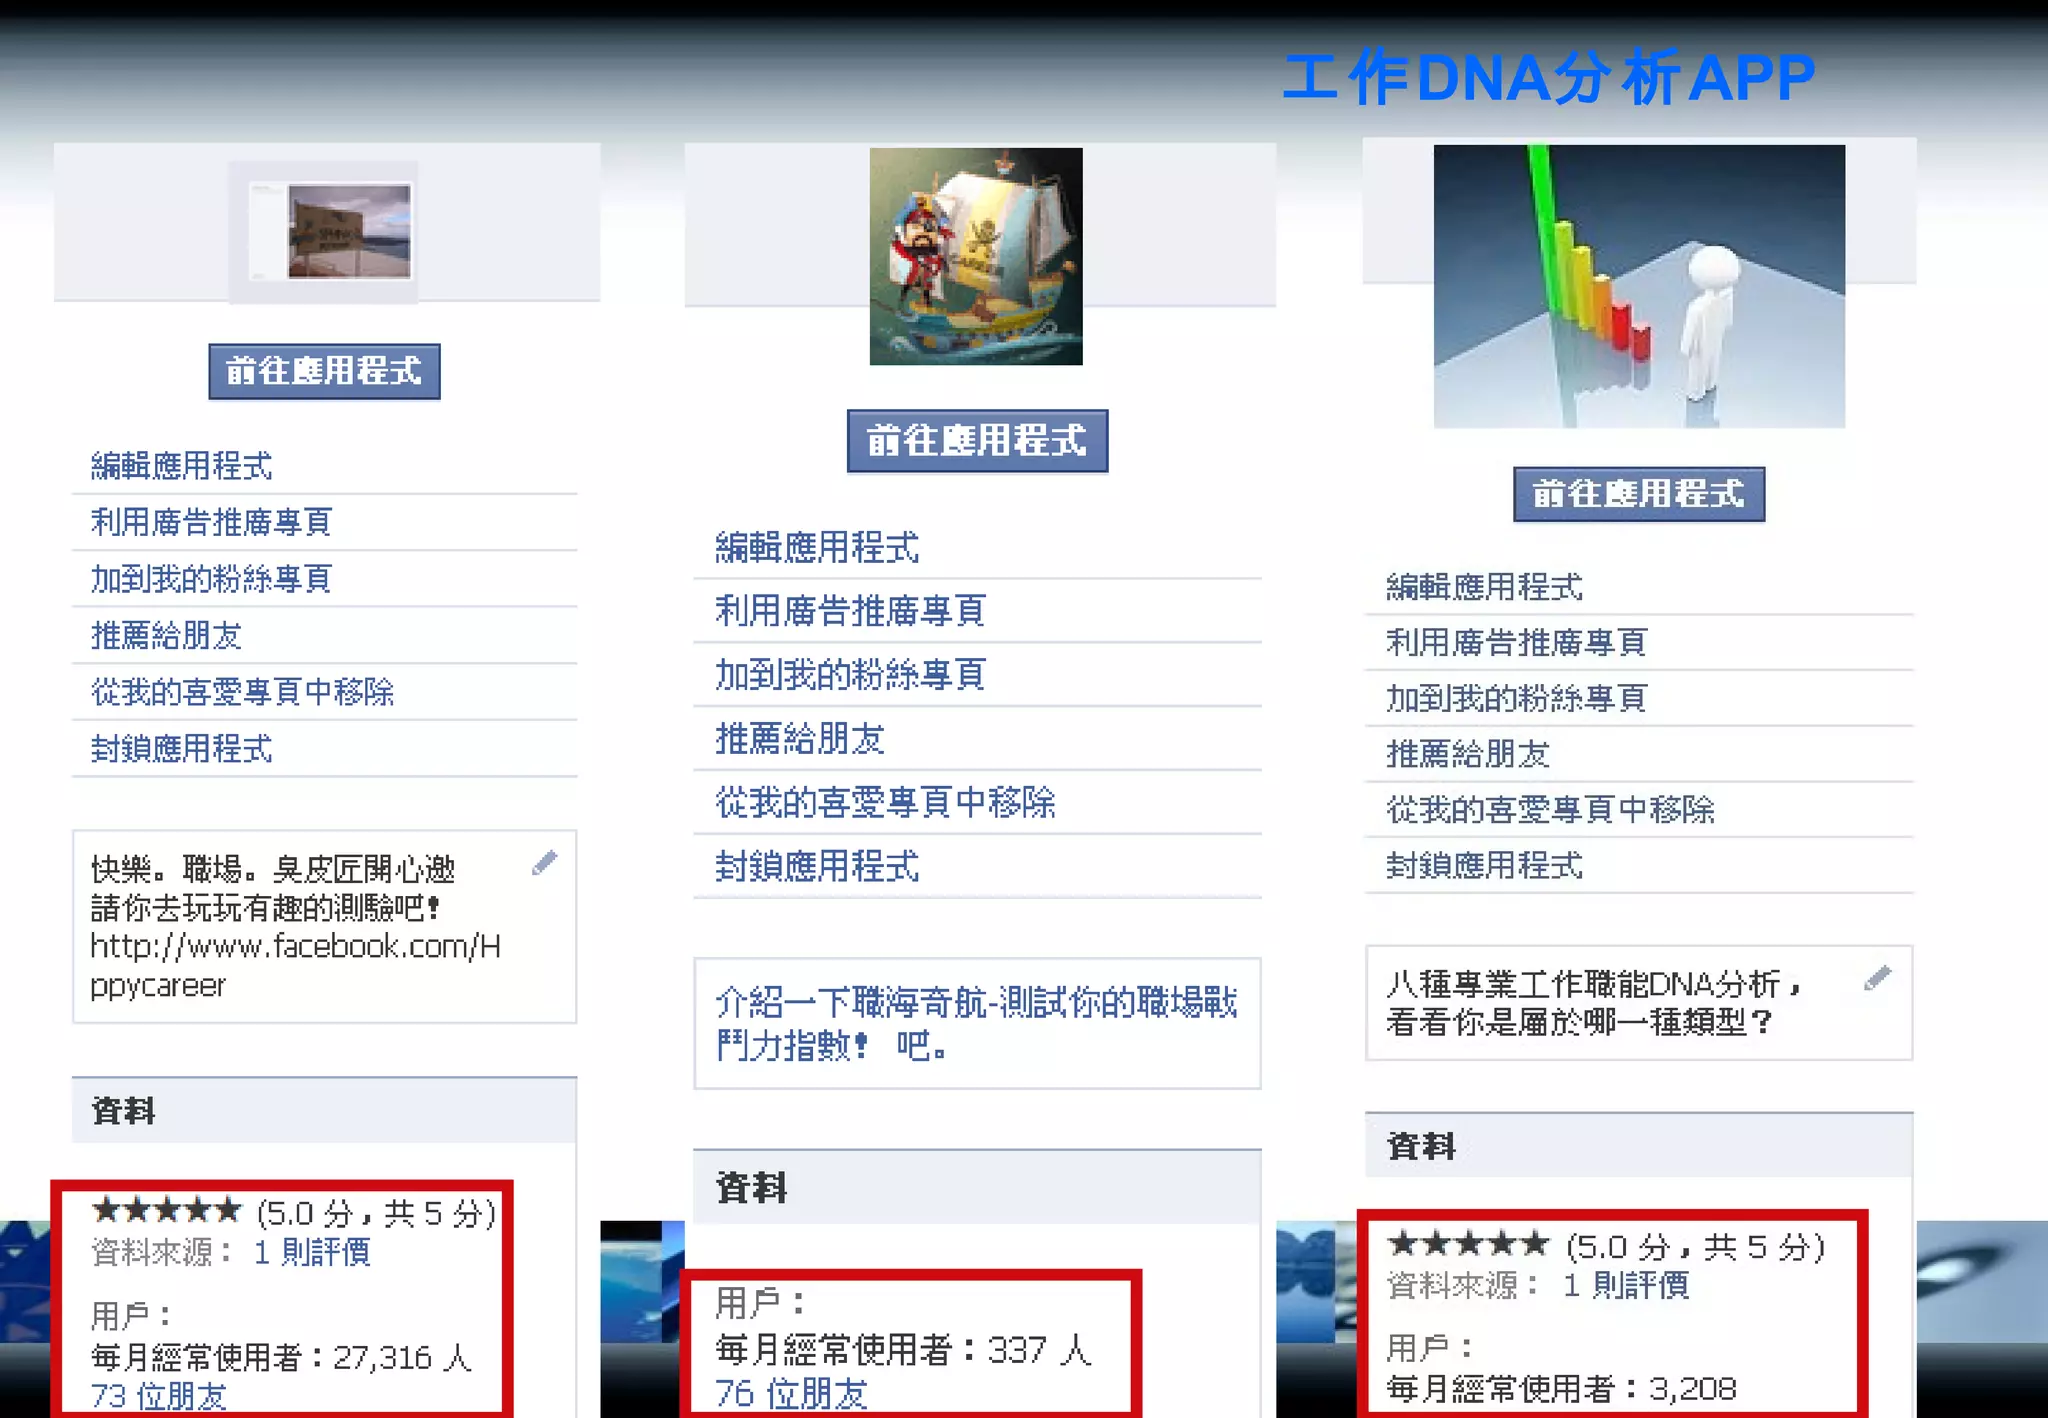The height and width of the screenshot is (1418, 2048).
Task: Select 從我的喜愛專頁中移除 in the pirate ship column
Action: (x=885, y=802)
